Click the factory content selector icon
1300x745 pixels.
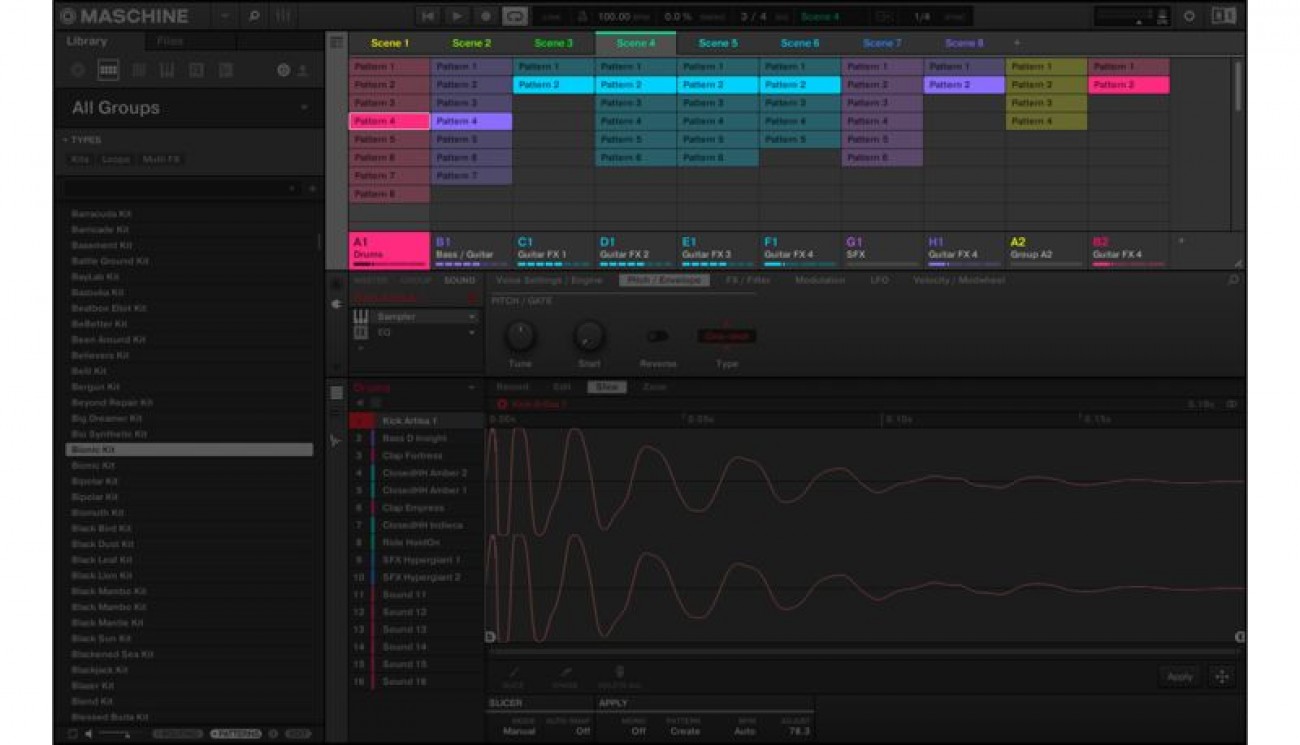tap(283, 71)
